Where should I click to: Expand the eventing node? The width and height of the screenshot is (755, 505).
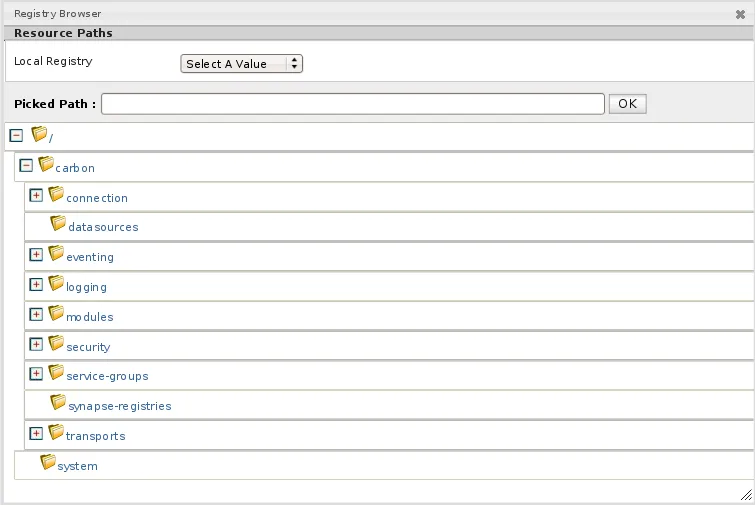coord(36,255)
